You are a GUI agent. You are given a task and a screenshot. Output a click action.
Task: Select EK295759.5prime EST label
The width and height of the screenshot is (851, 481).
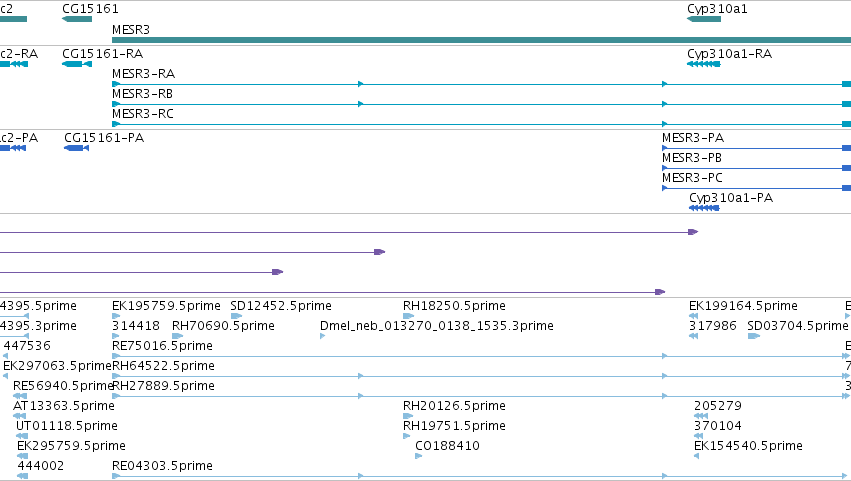(x=72, y=447)
